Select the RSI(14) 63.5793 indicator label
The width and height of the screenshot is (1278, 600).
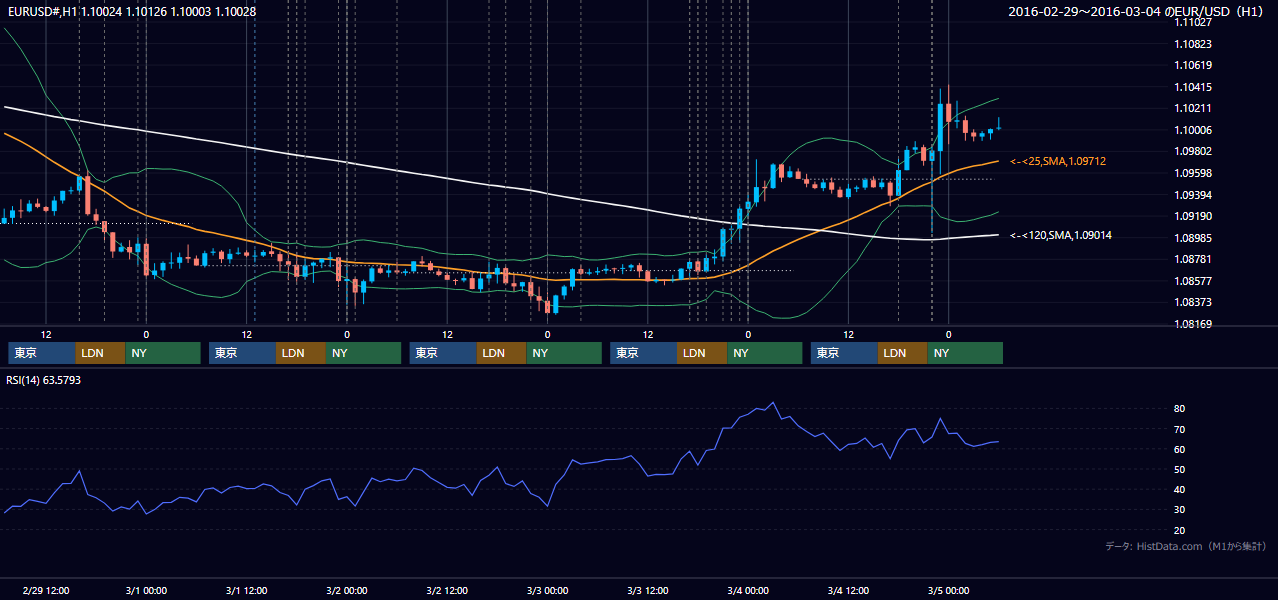44,380
